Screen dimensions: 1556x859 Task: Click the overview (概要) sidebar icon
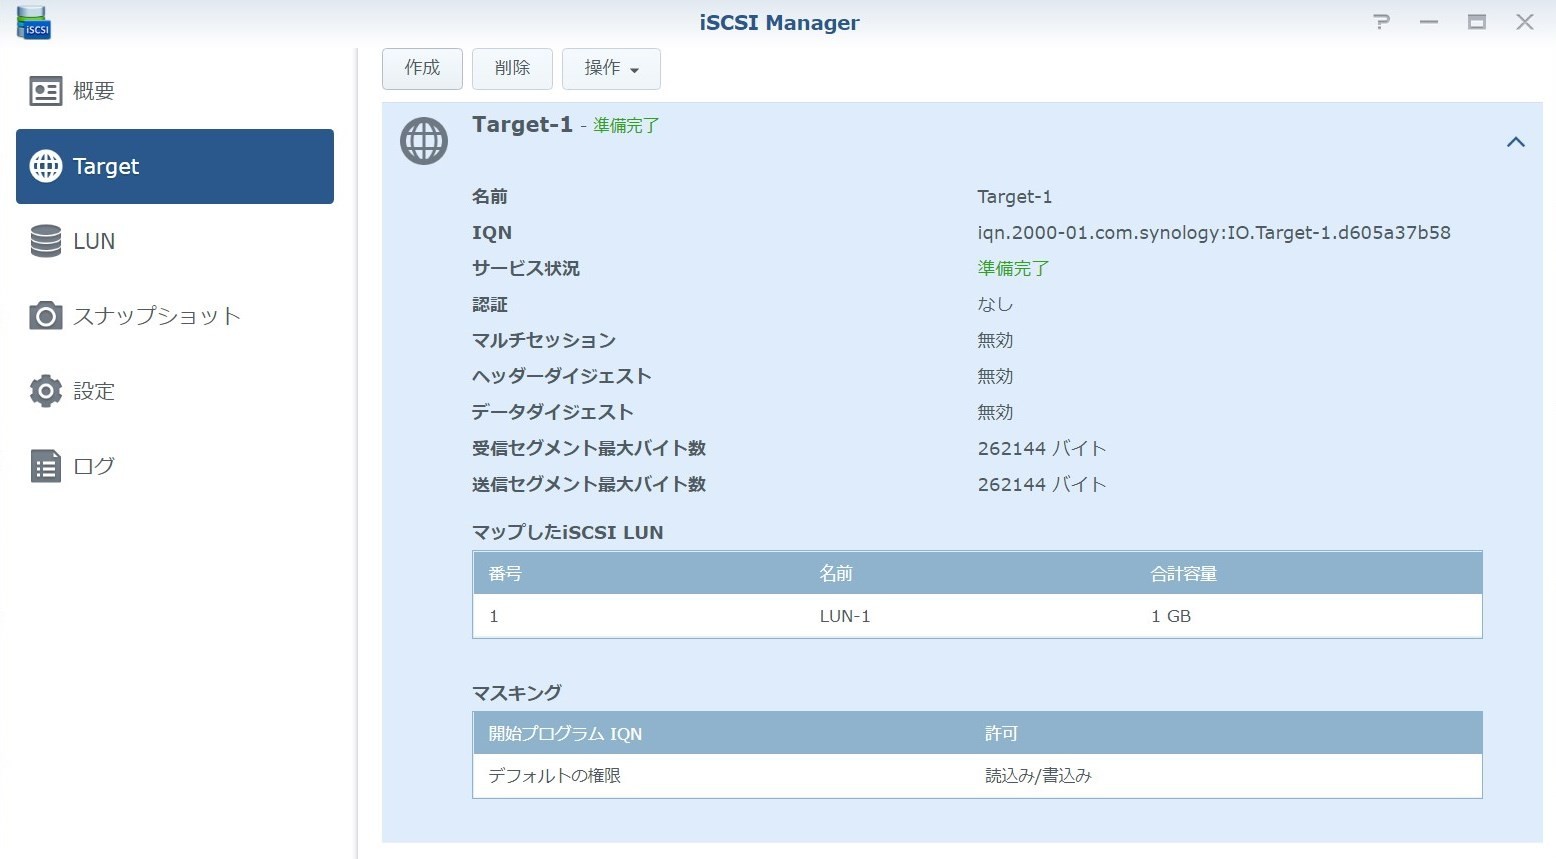46,91
